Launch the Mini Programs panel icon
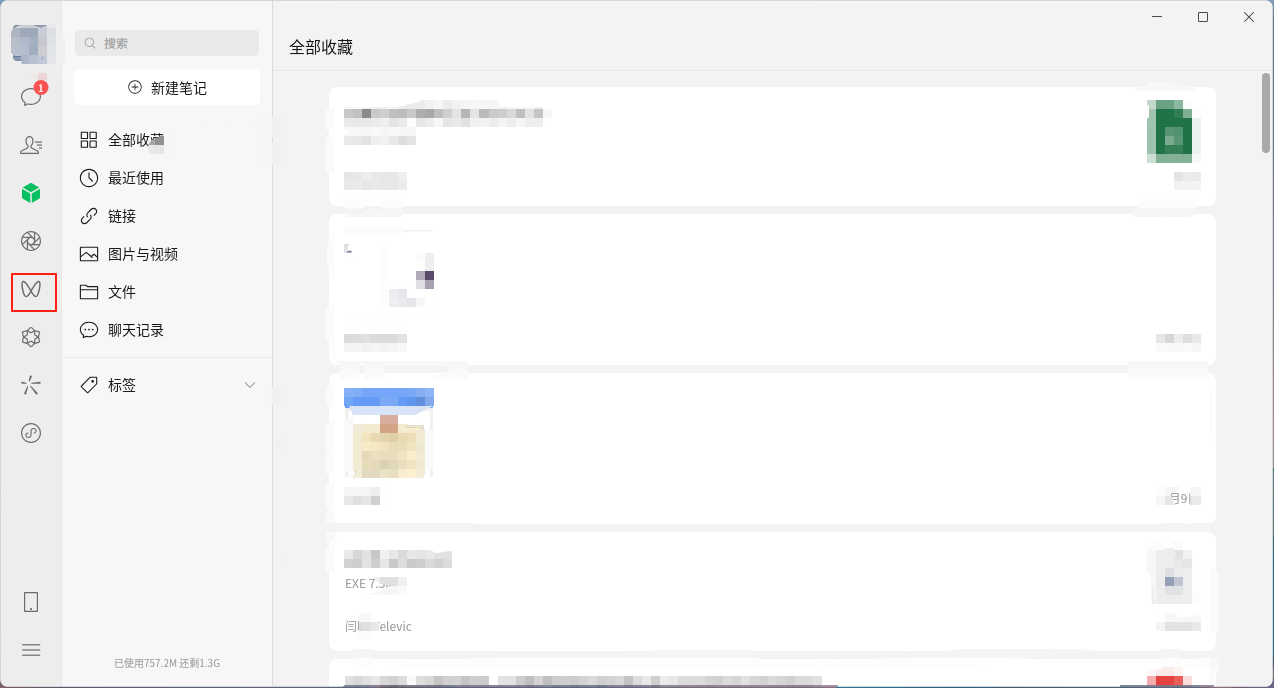 click(31, 433)
